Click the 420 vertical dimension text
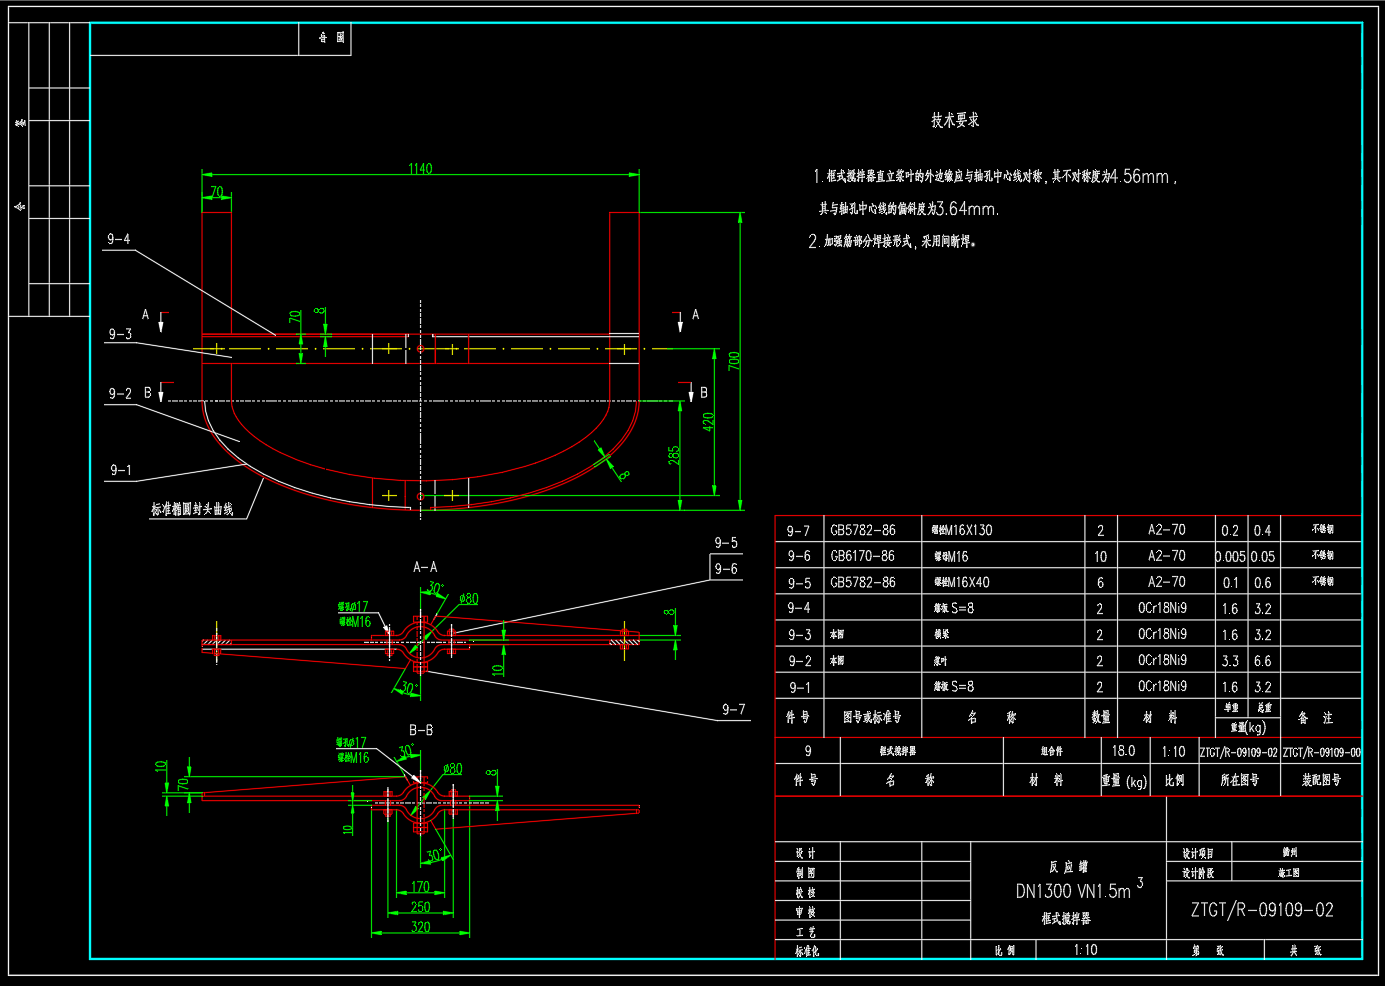Image resolution: width=1385 pixels, height=986 pixels. click(708, 422)
